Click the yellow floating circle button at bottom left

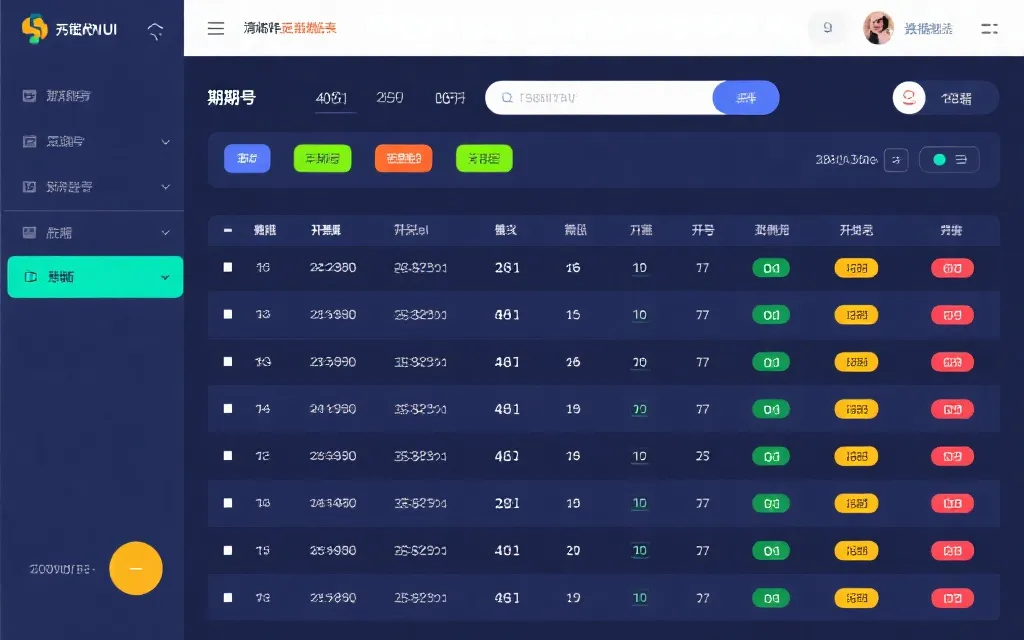click(136, 568)
